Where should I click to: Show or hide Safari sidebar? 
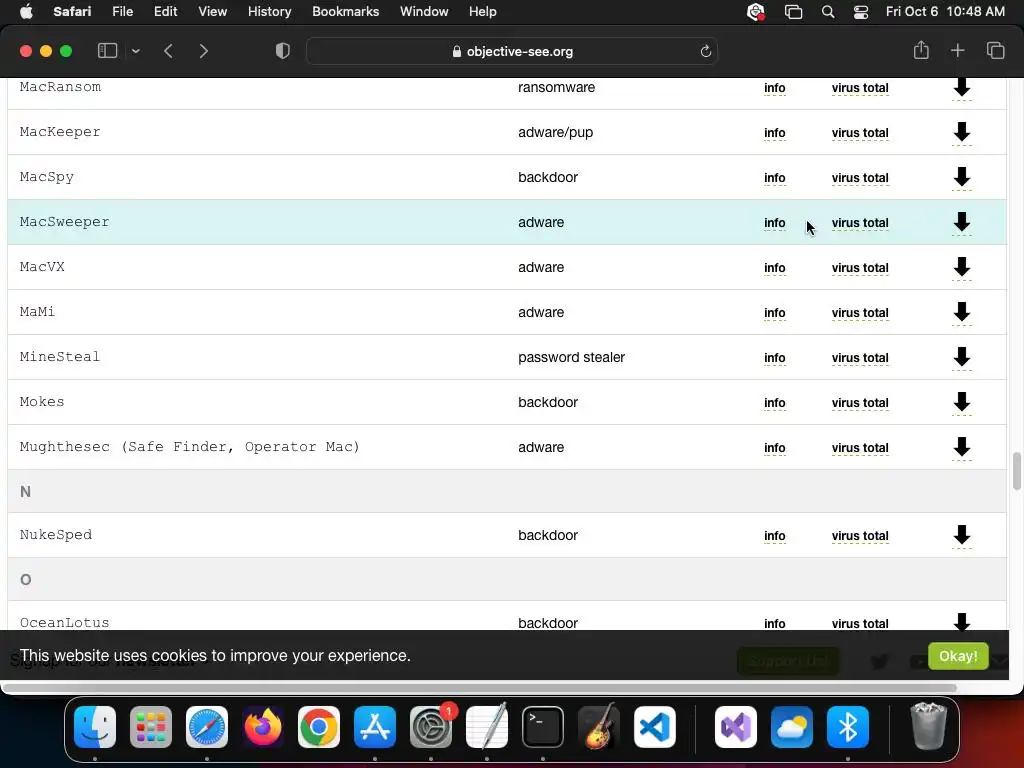107,51
